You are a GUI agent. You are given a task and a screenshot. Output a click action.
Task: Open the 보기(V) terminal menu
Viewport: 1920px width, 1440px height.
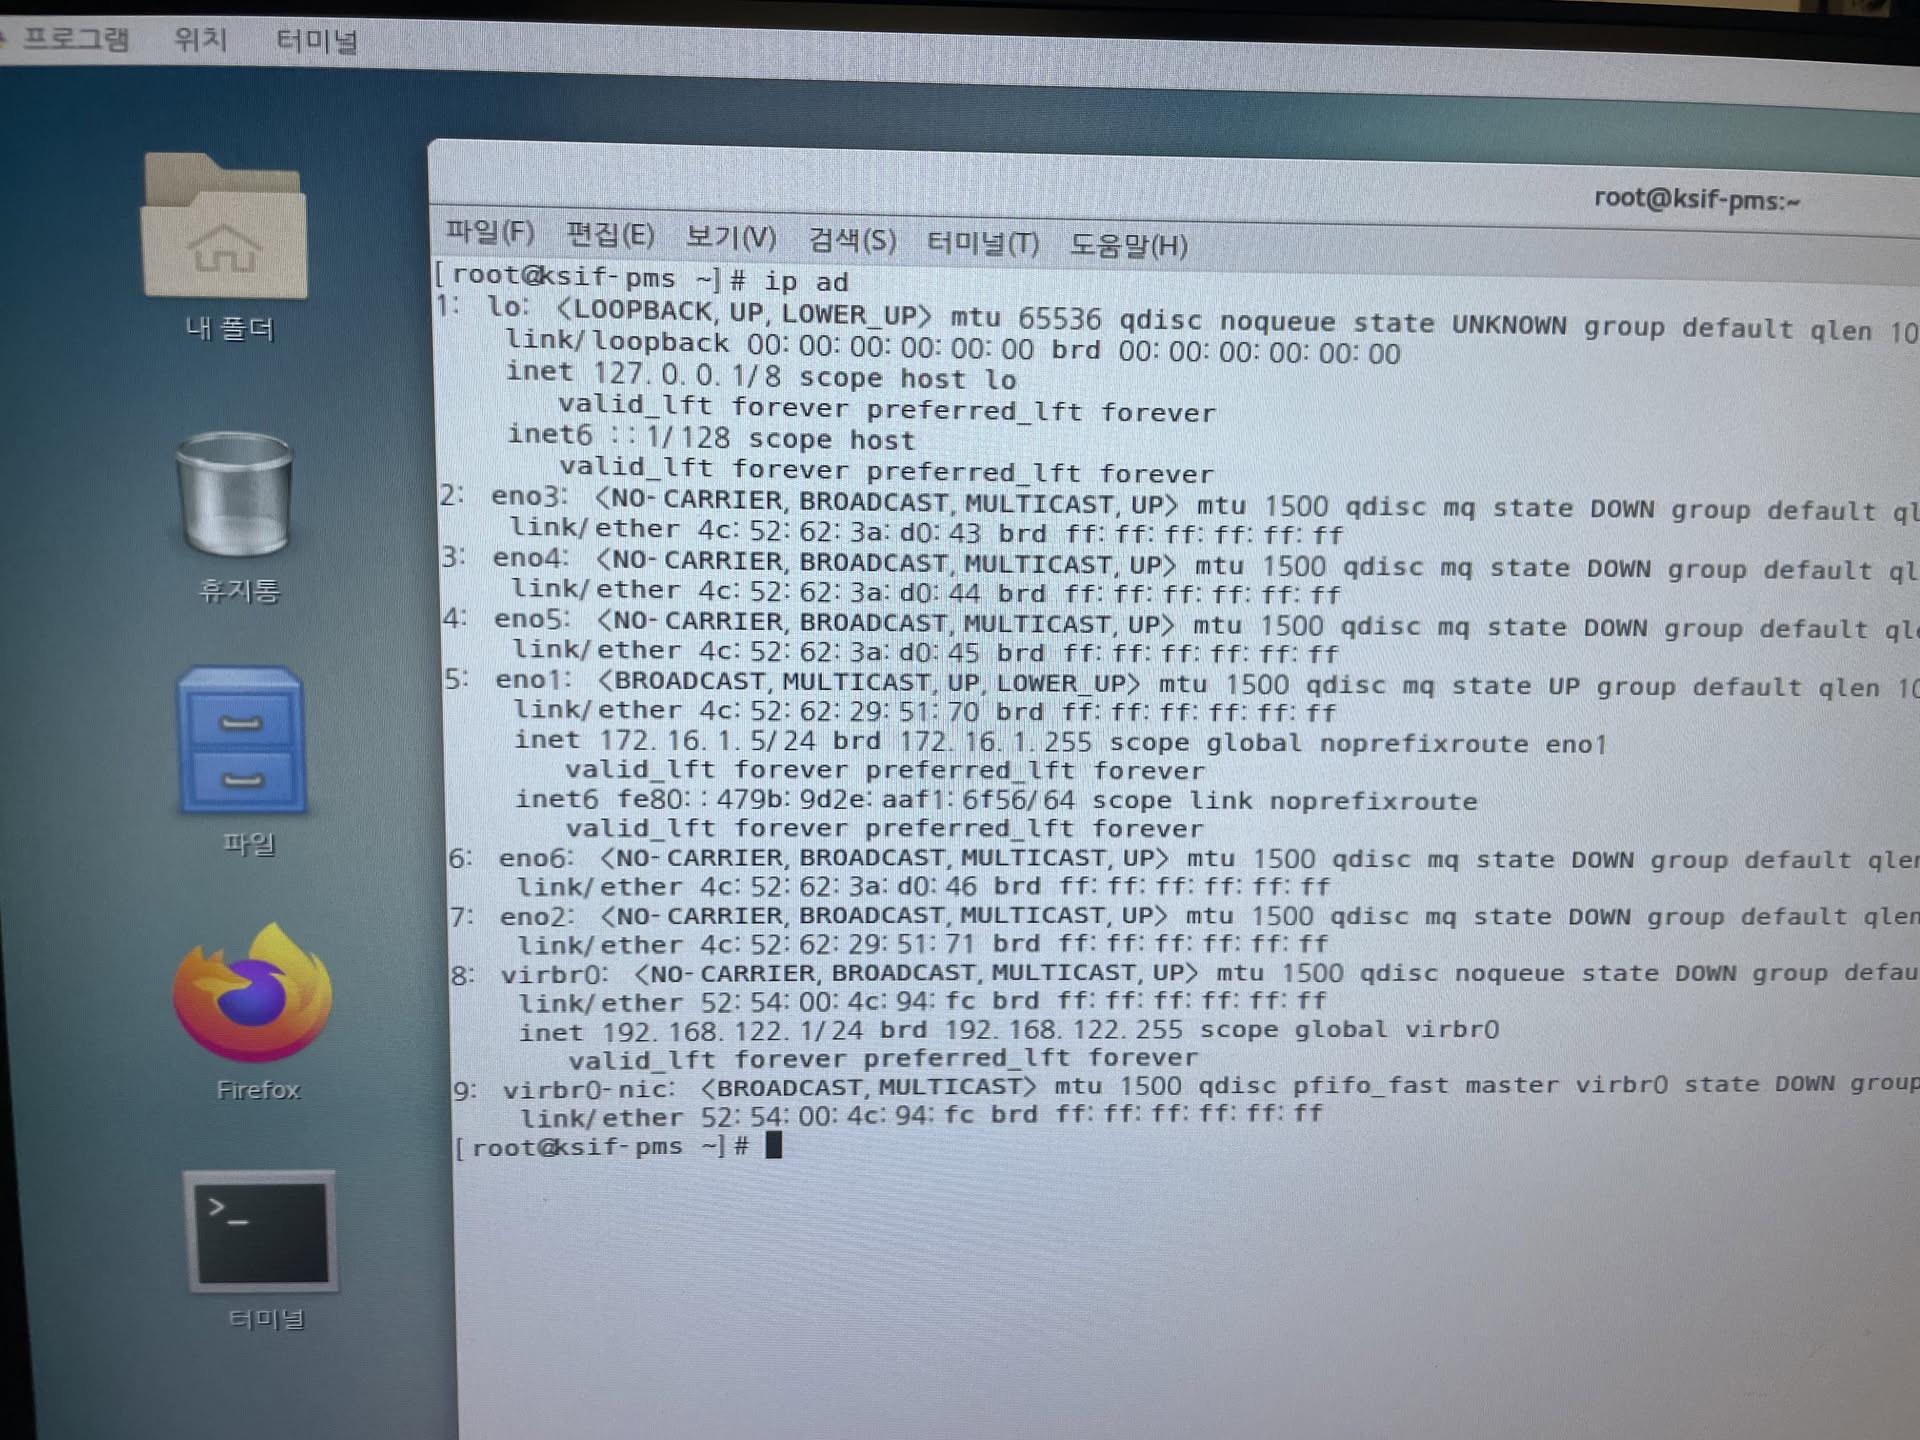point(731,237)
